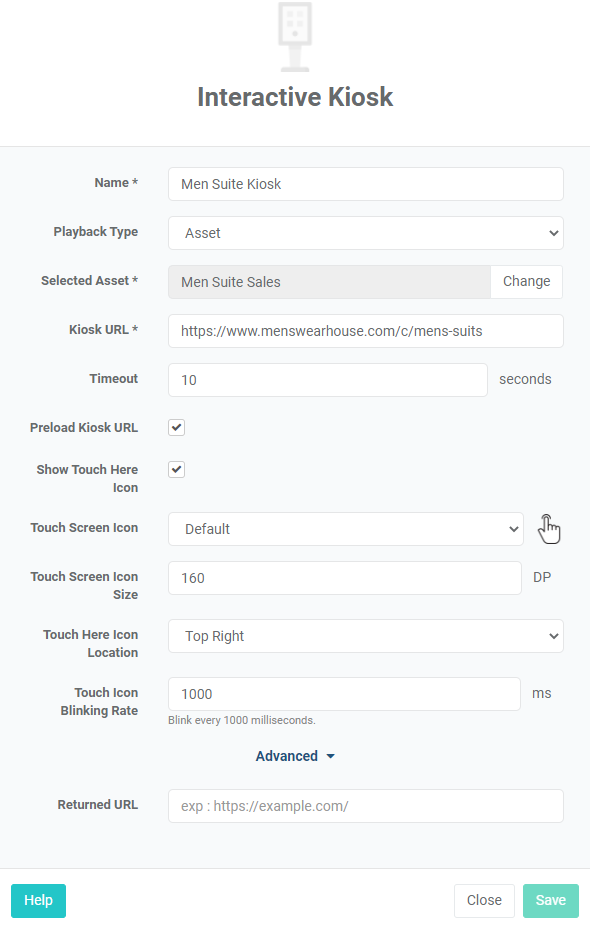Image resolution: width=590 pixels, height=933 pixels.
Task: Open the Touch Here Icon Location dropdown
Action: (366, 636)
